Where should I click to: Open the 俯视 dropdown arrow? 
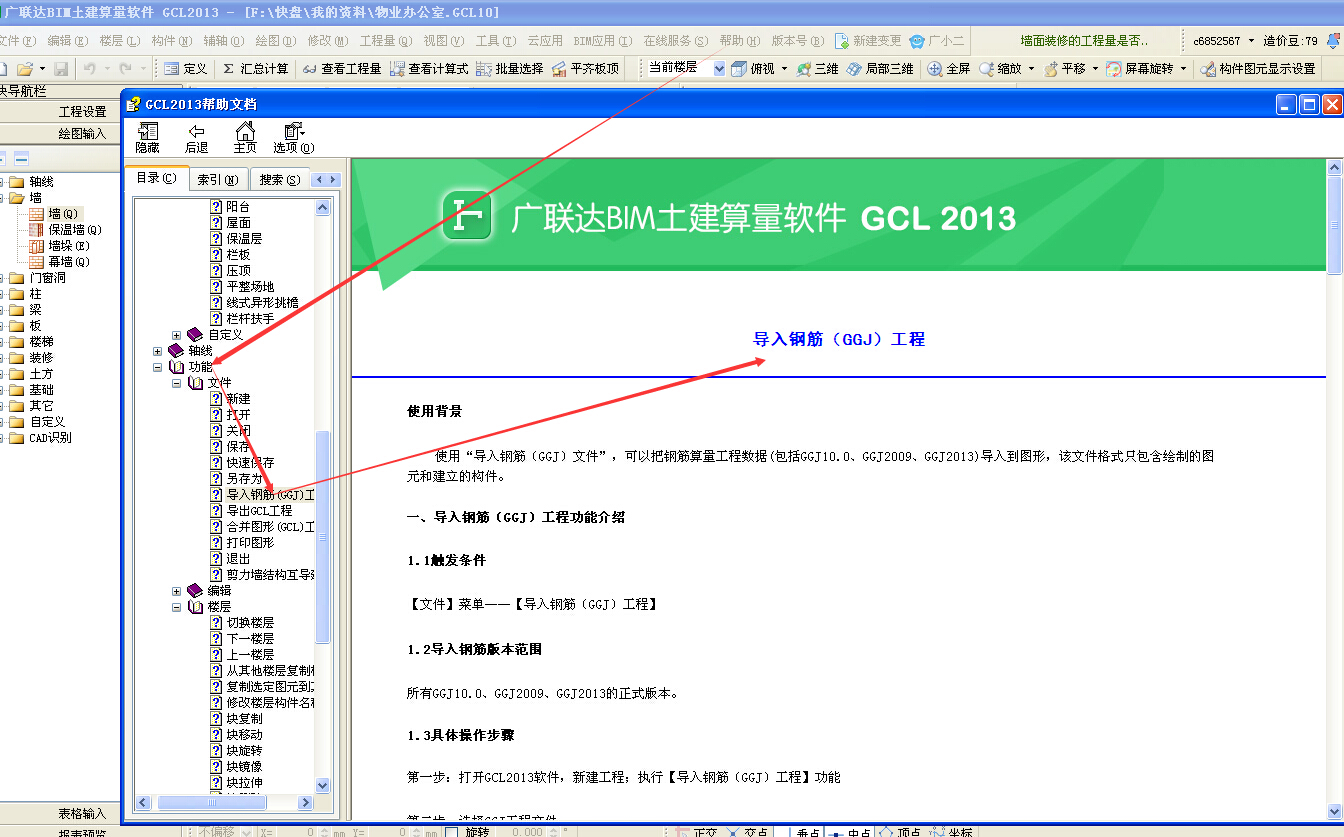[784, 69]
